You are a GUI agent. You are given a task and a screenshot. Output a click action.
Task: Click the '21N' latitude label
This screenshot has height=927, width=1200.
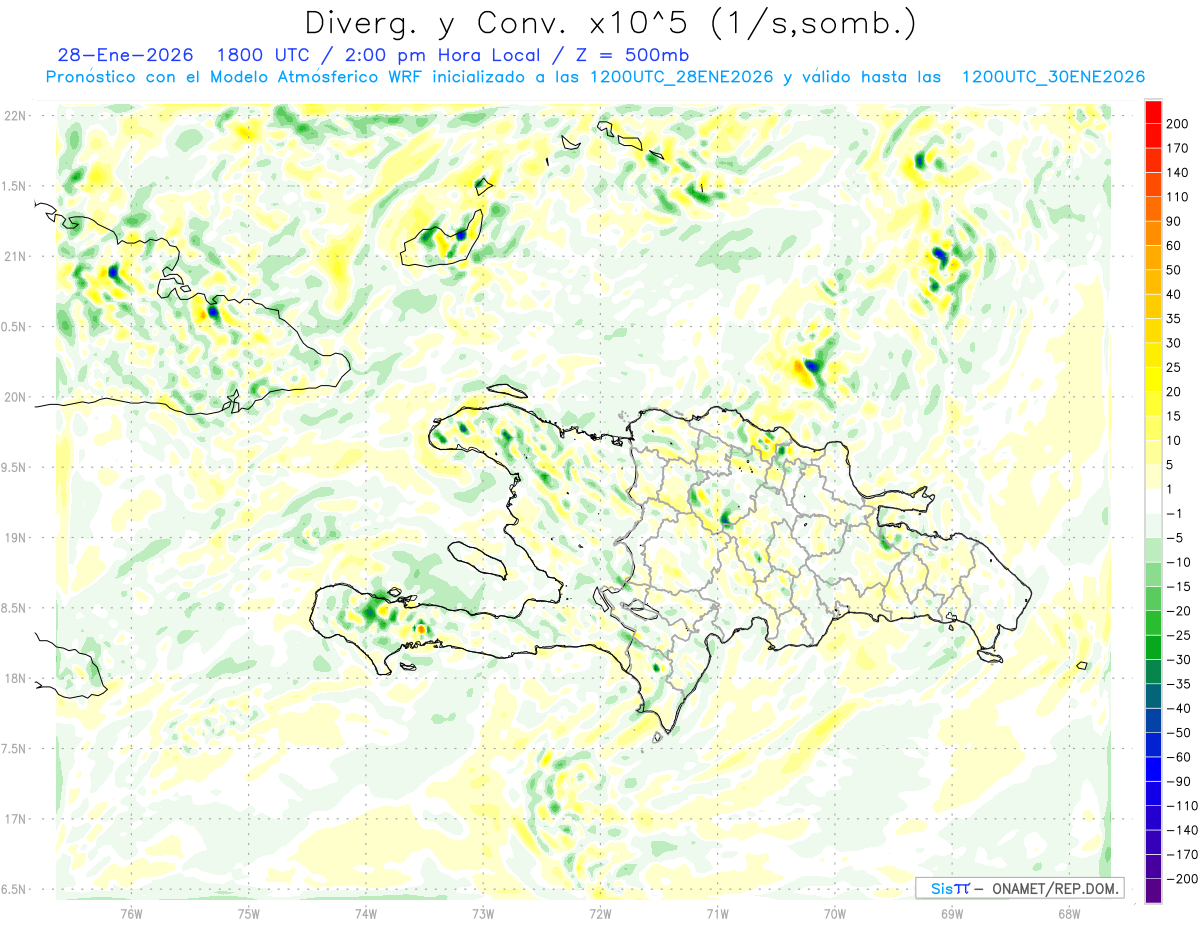16,256
